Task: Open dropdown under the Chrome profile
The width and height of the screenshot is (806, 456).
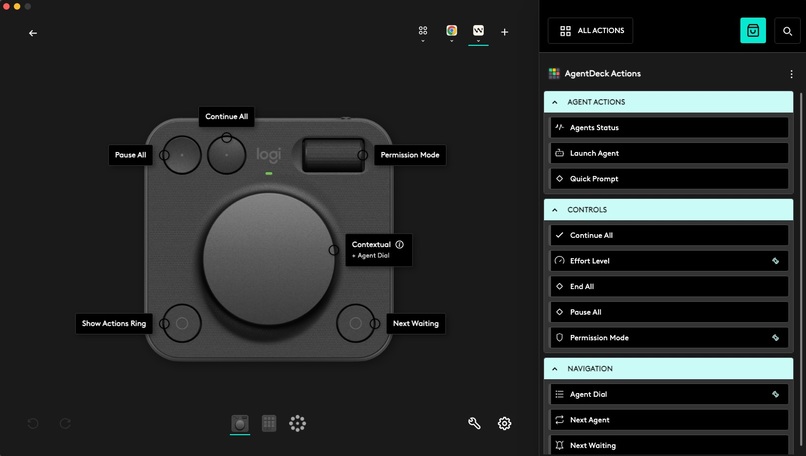Action: (451, 41)
